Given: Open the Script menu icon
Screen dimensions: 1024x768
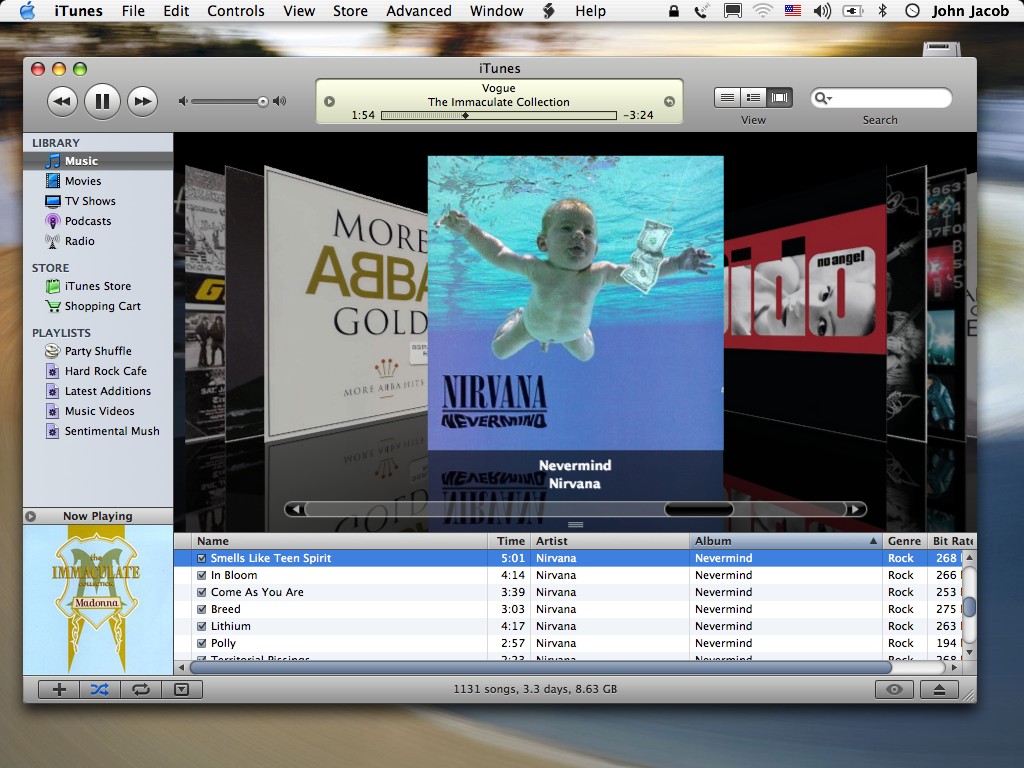Looking at the screenshot, I should [x=549, y=11].
